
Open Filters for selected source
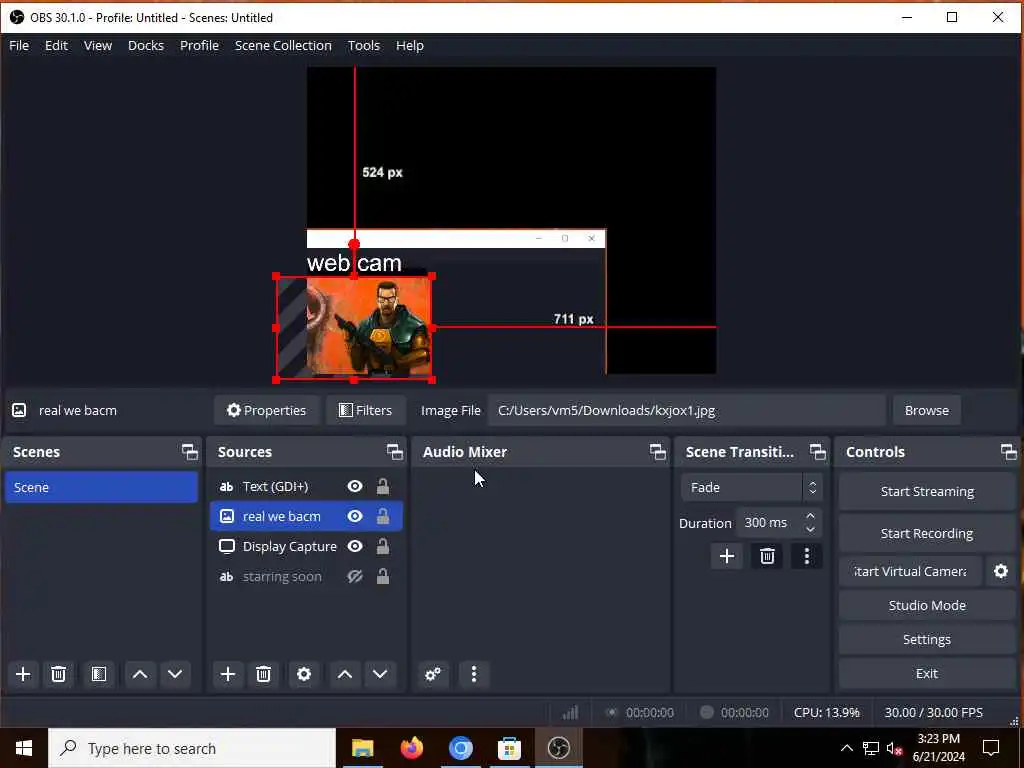tap(366, 410)
